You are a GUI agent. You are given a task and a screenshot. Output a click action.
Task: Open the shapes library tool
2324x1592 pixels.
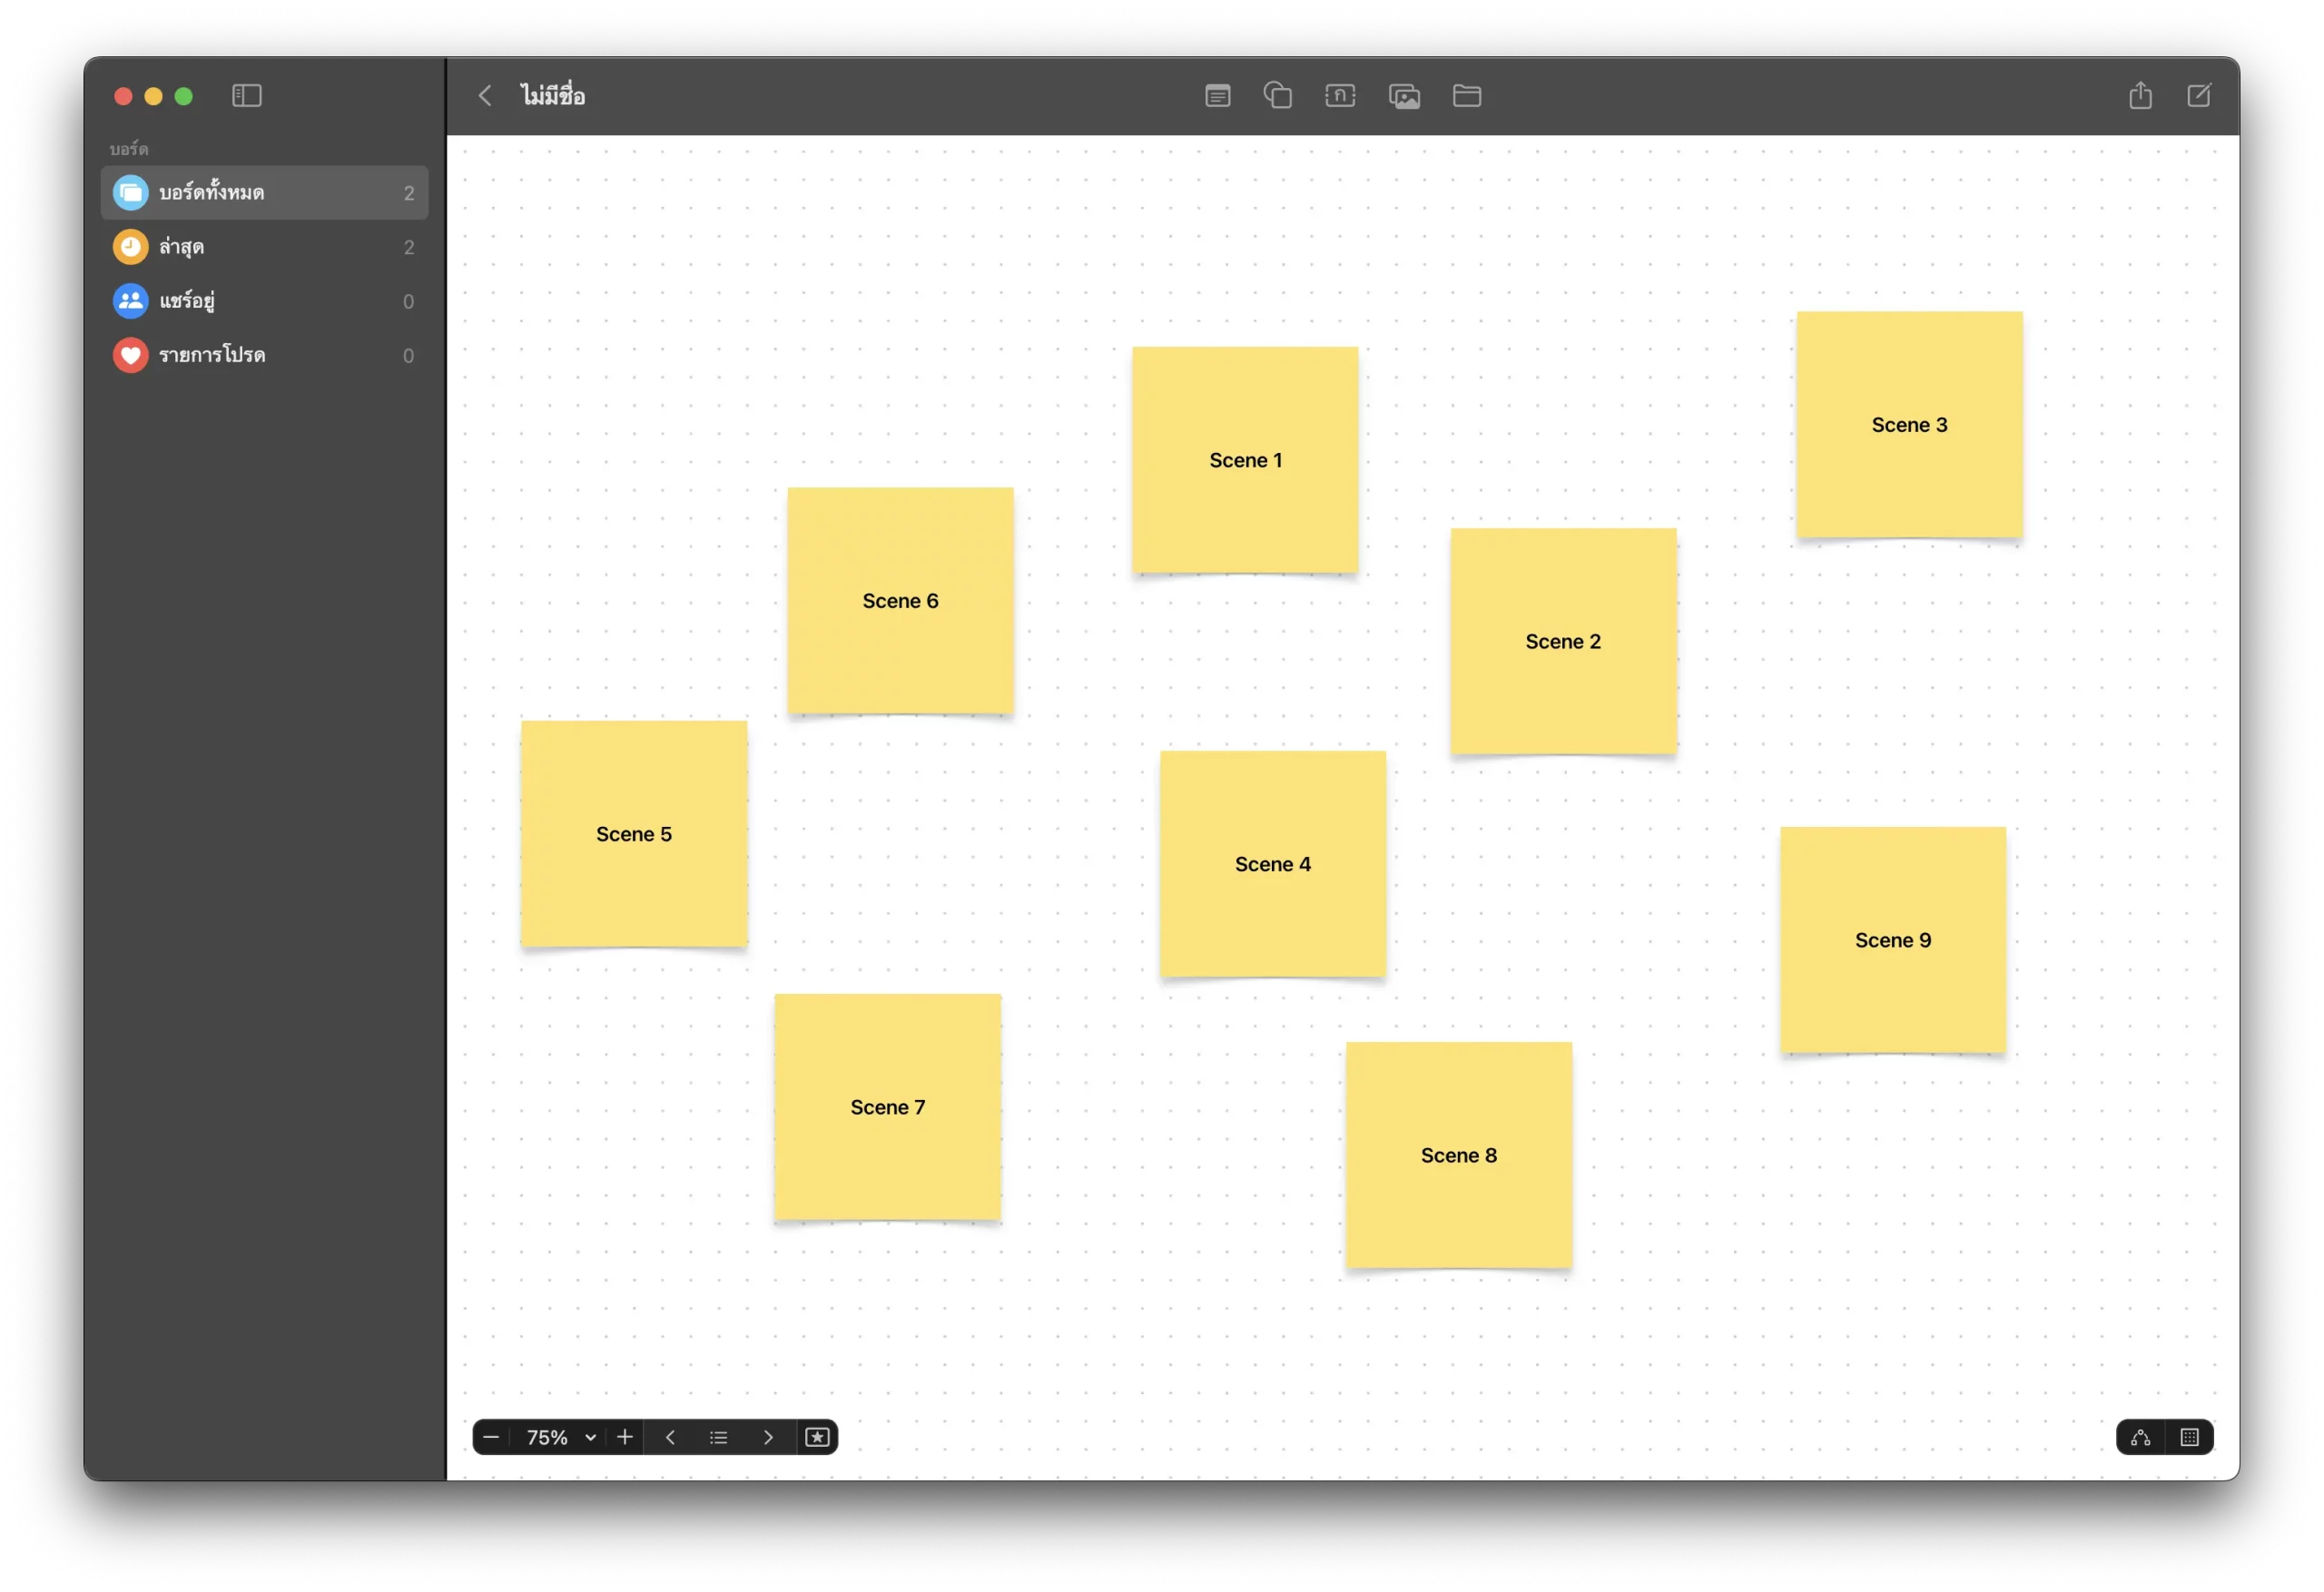click(1277, 96)
